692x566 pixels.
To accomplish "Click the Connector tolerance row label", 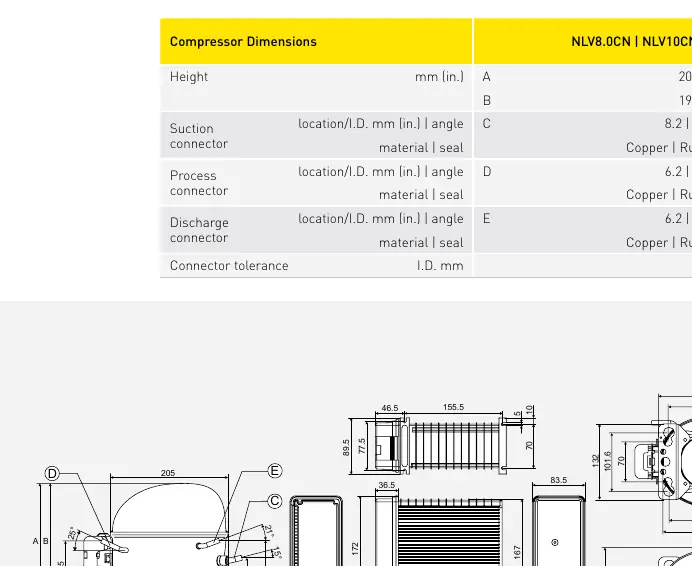I will [x=229, y=266].
